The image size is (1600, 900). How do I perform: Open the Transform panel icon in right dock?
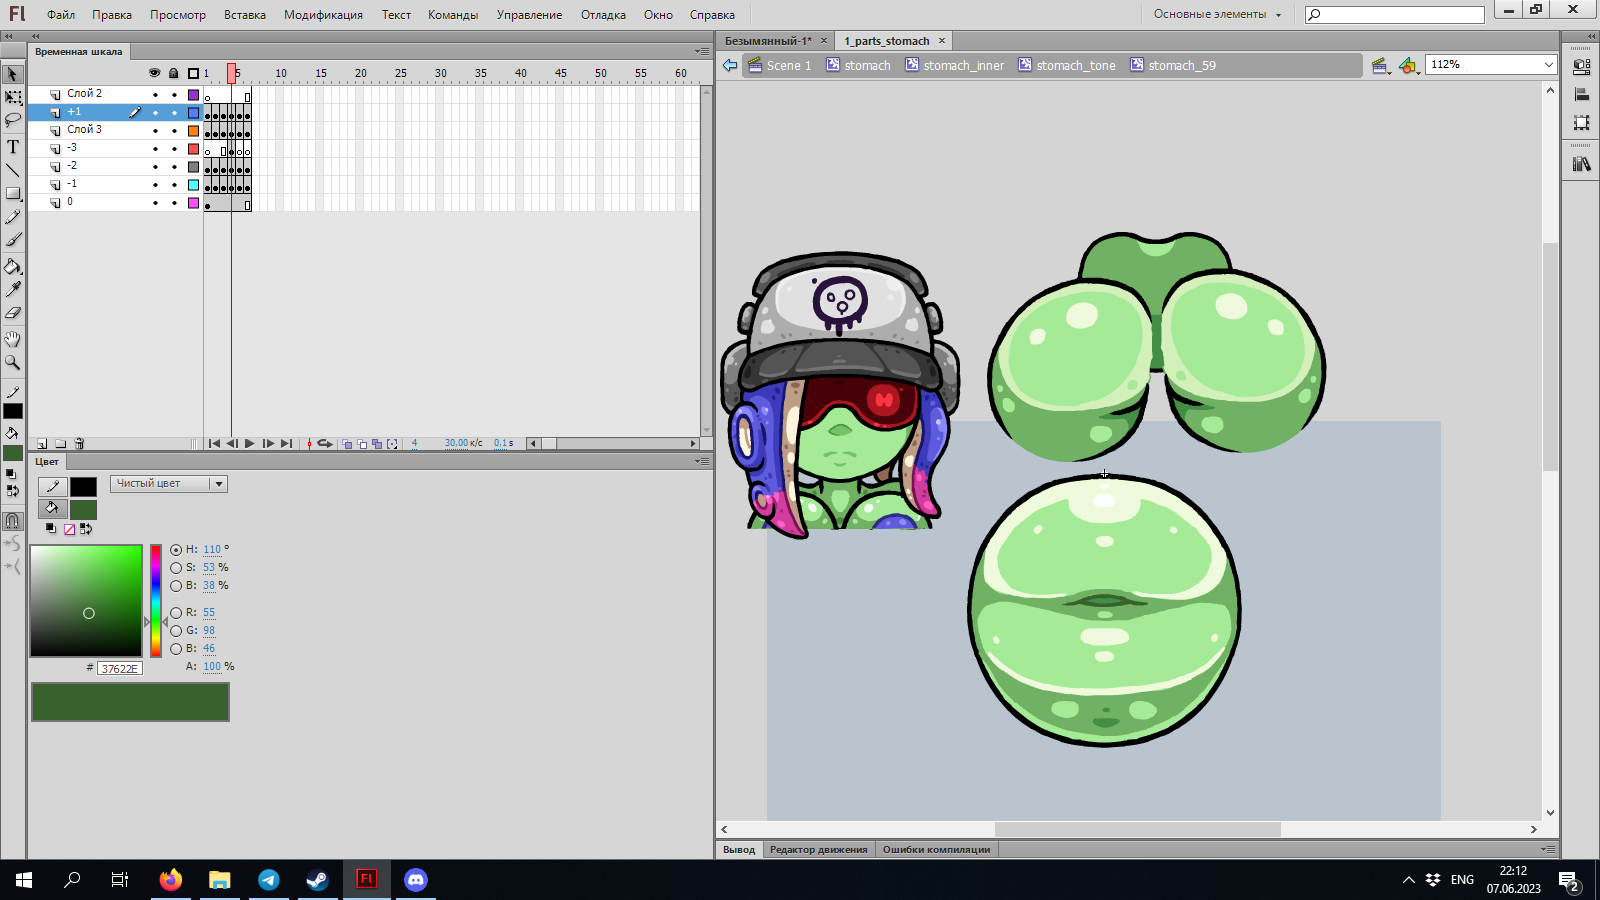click(1582, 123)
